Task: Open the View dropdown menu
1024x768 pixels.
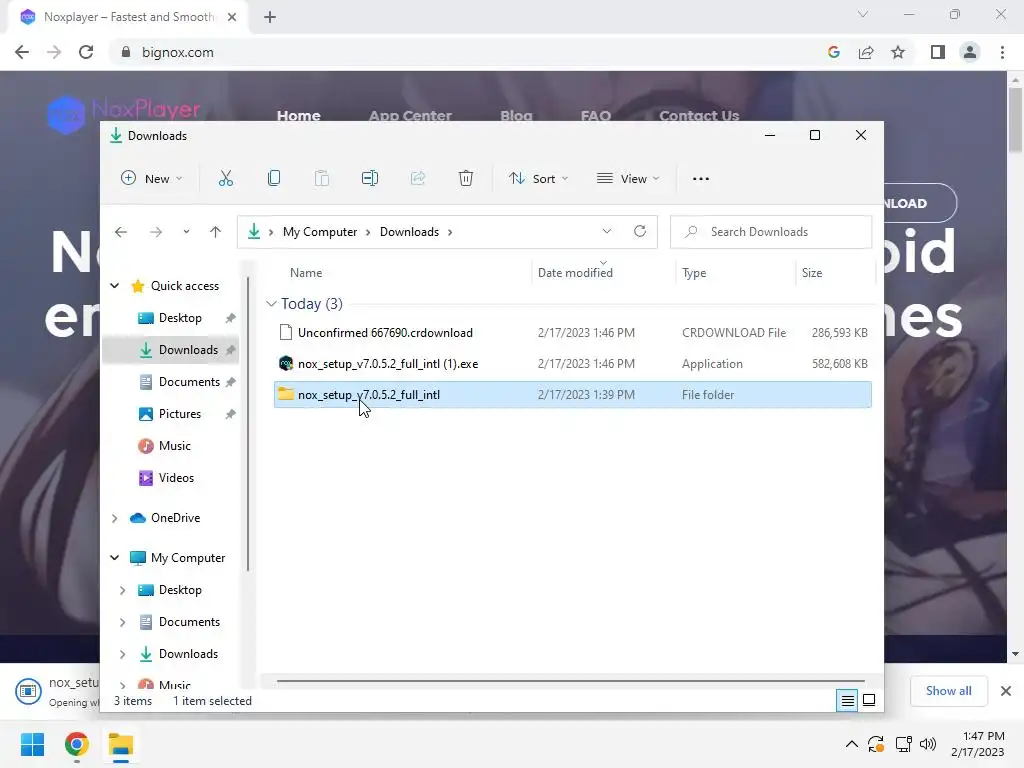Action: [628, 178]
